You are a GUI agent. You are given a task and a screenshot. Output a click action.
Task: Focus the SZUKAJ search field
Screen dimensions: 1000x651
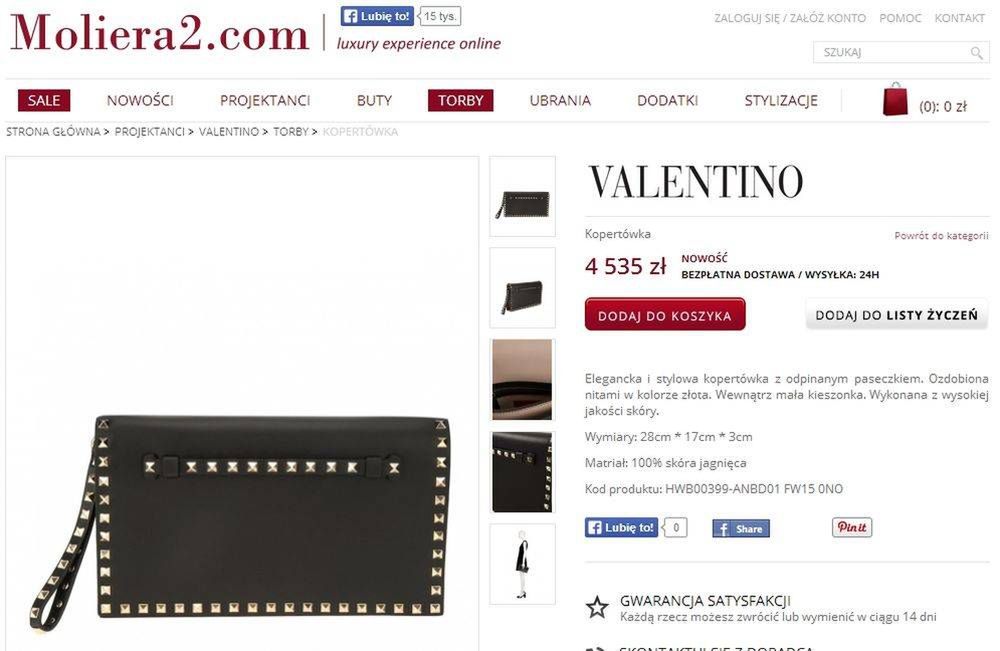click(891, 52)
